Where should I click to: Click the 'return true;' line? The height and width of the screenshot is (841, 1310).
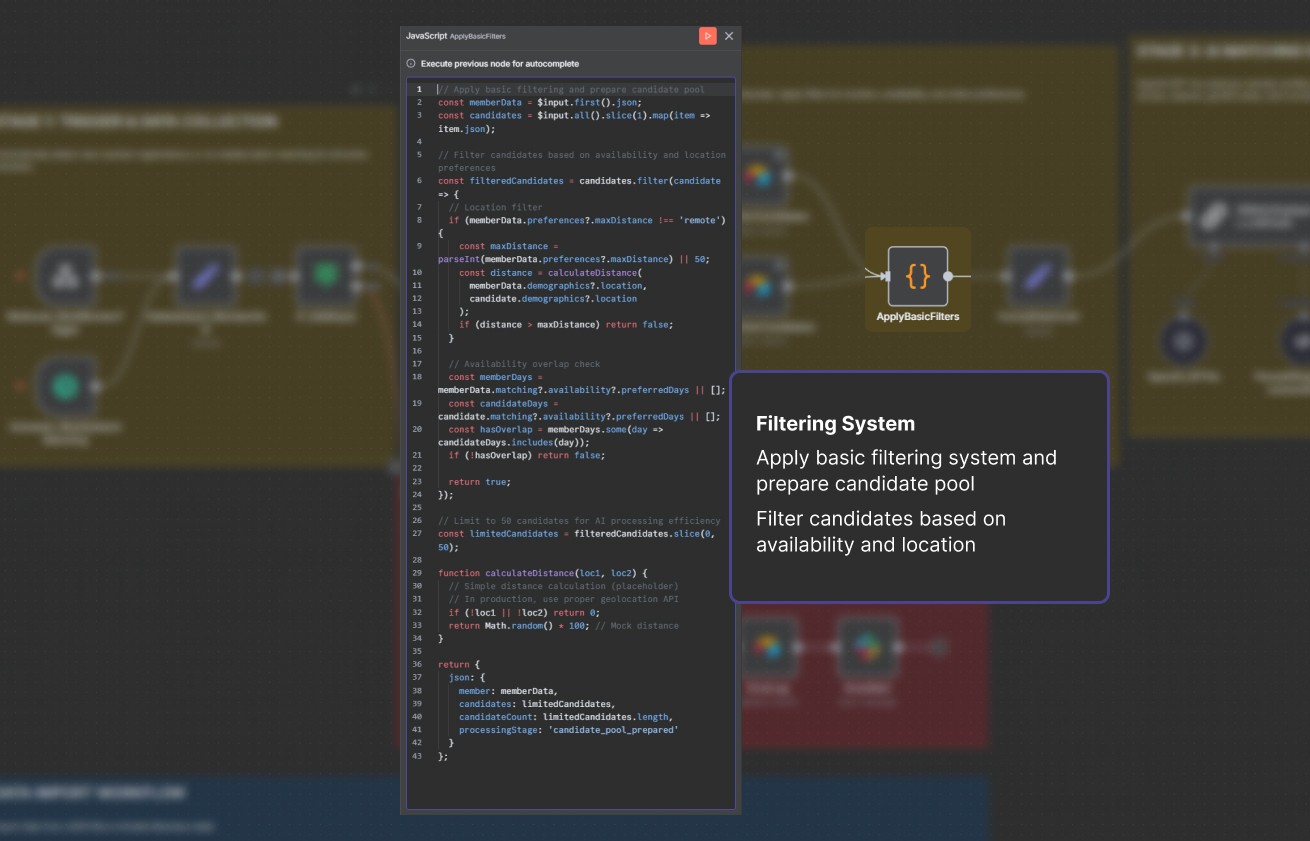480,482
